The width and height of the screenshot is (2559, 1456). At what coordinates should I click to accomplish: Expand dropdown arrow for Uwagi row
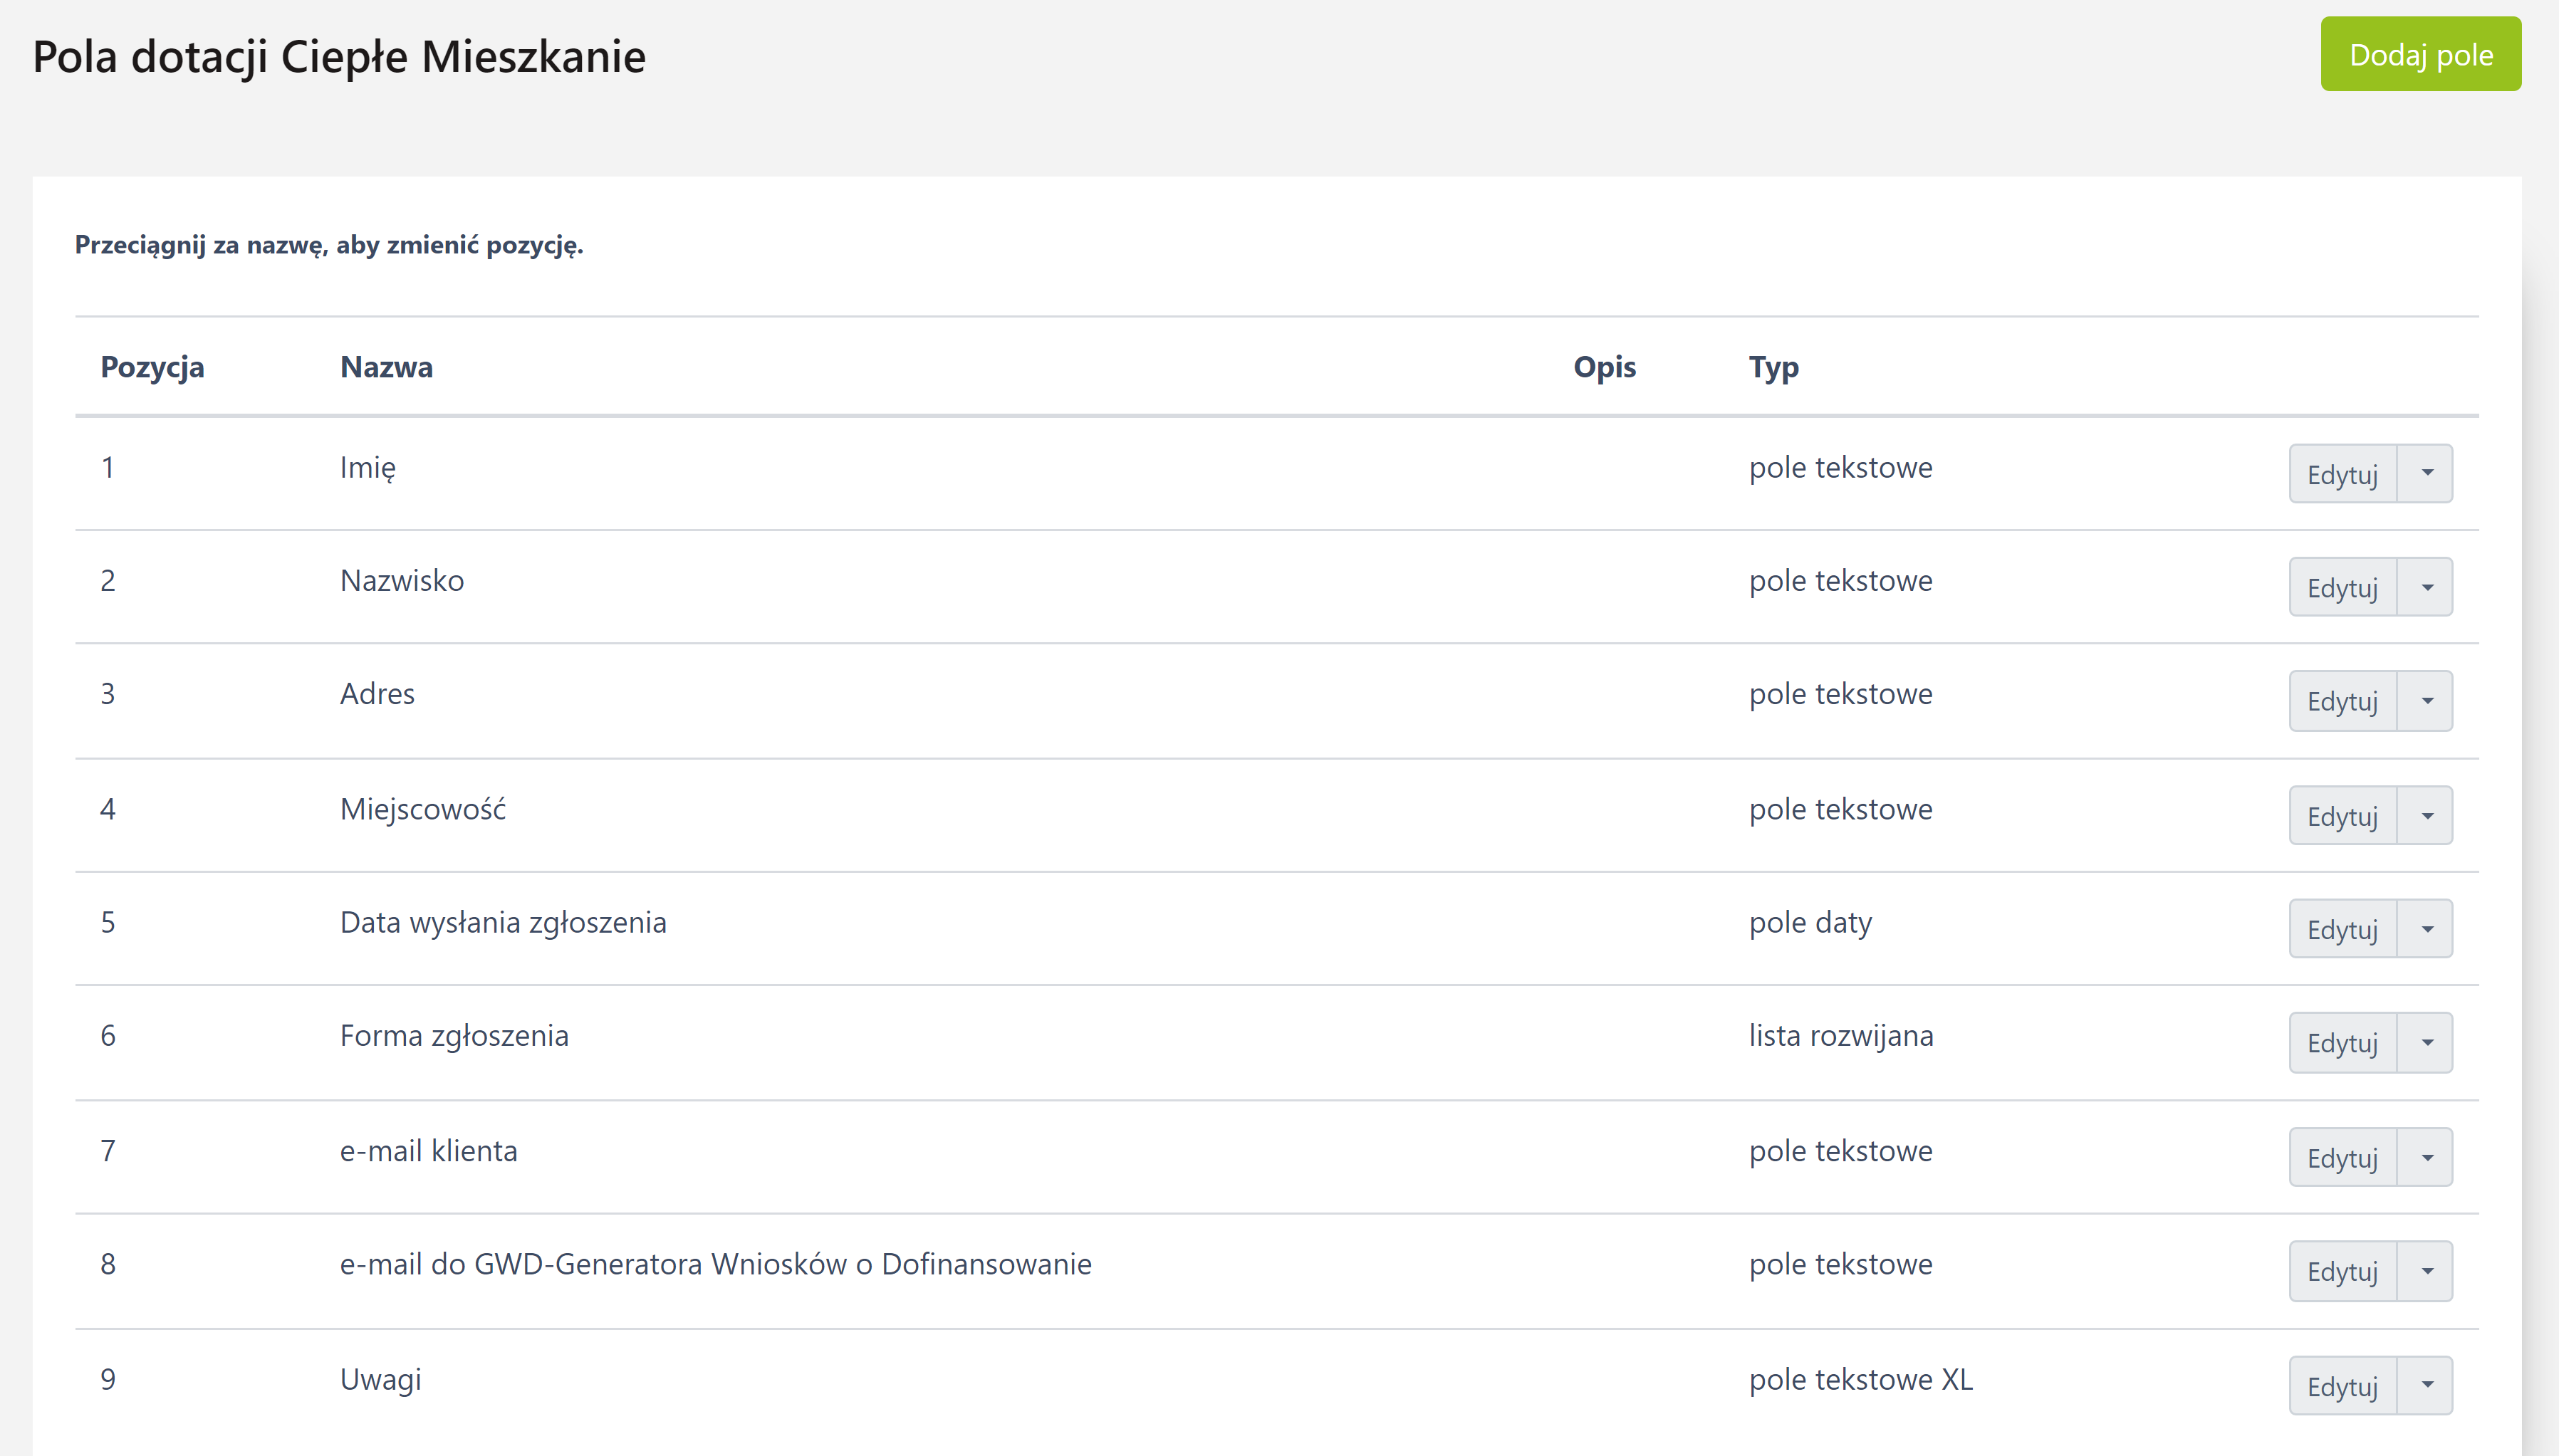point(2426,1386)
